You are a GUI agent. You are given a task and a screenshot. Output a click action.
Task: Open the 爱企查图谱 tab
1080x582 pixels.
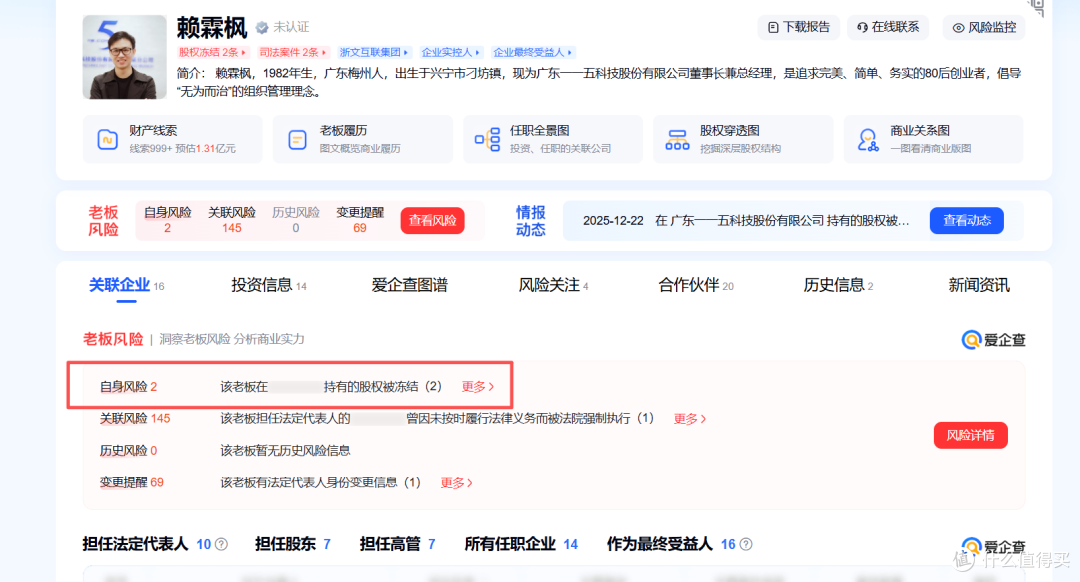coord(410,285)
